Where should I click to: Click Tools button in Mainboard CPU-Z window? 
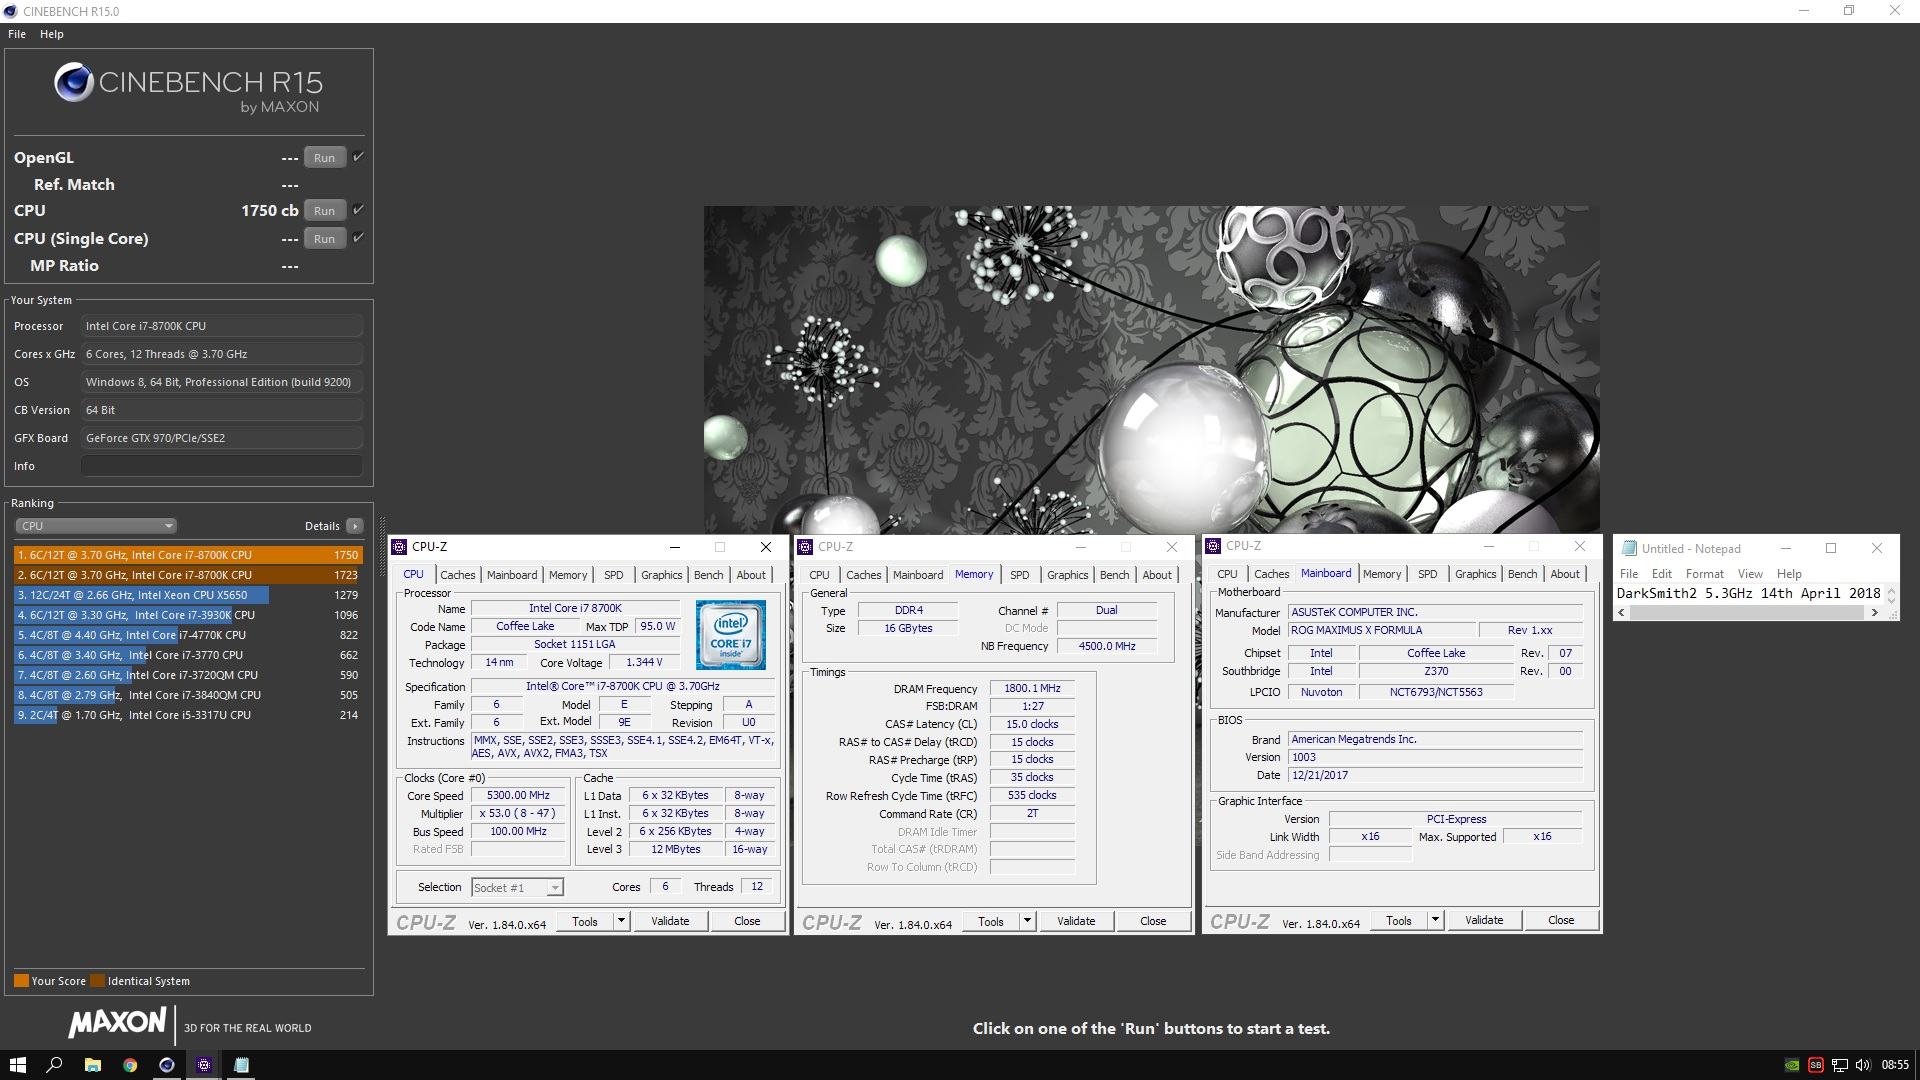[x=1399, y=920]
